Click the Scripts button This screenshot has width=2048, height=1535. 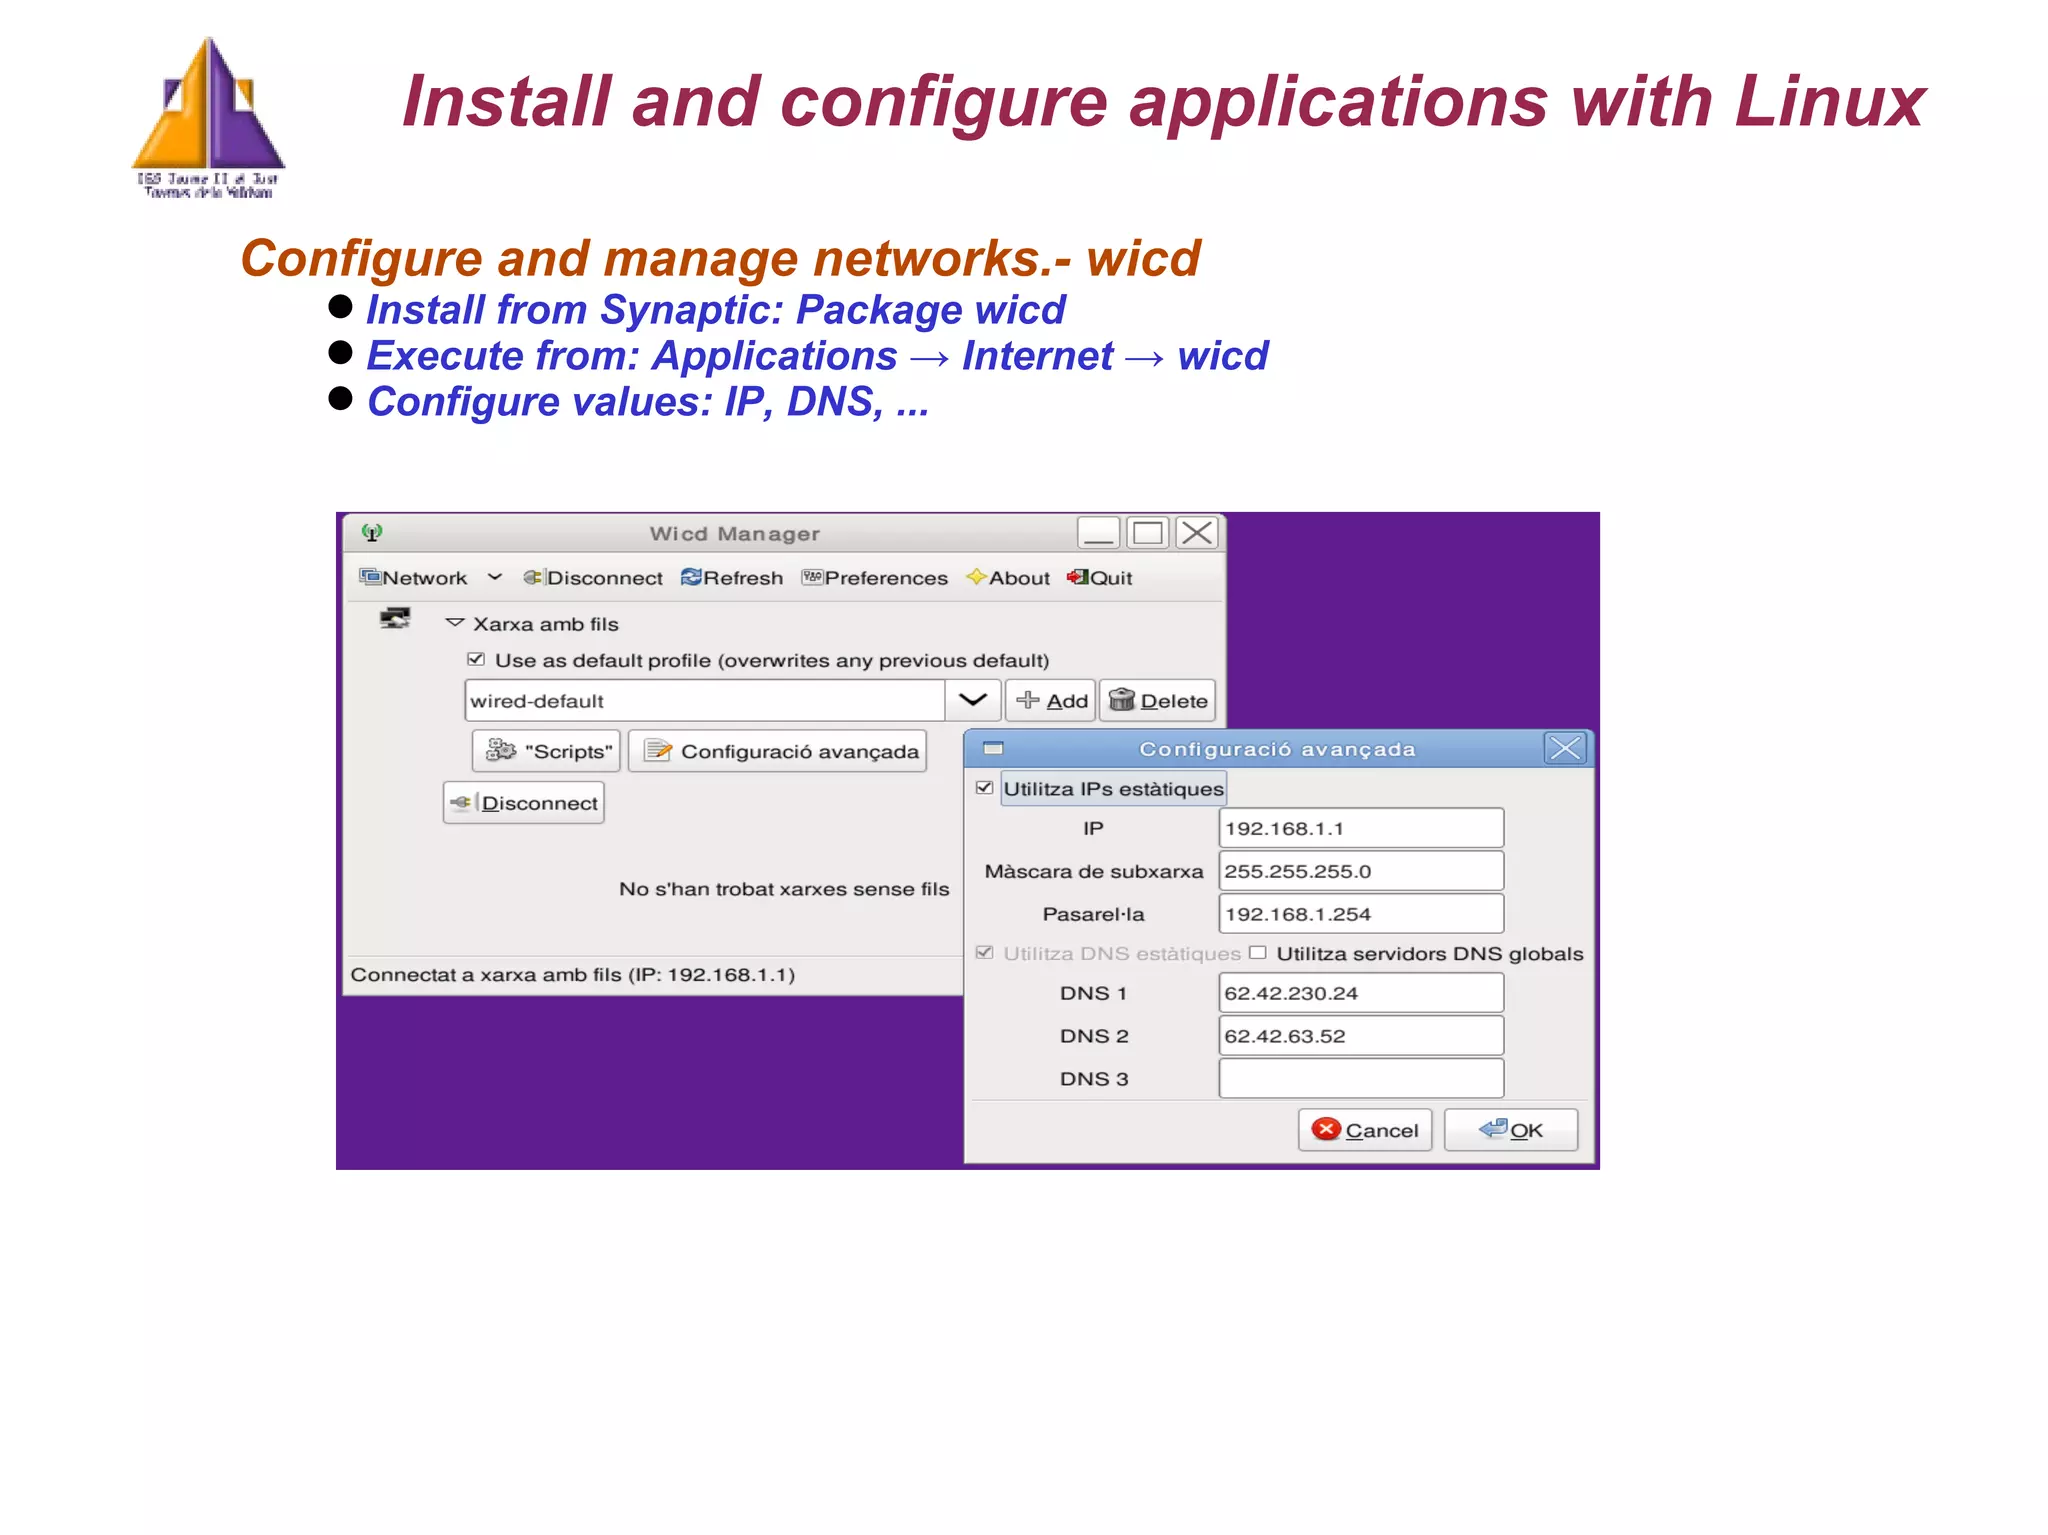pyautogui.click(x=547, y=751)
